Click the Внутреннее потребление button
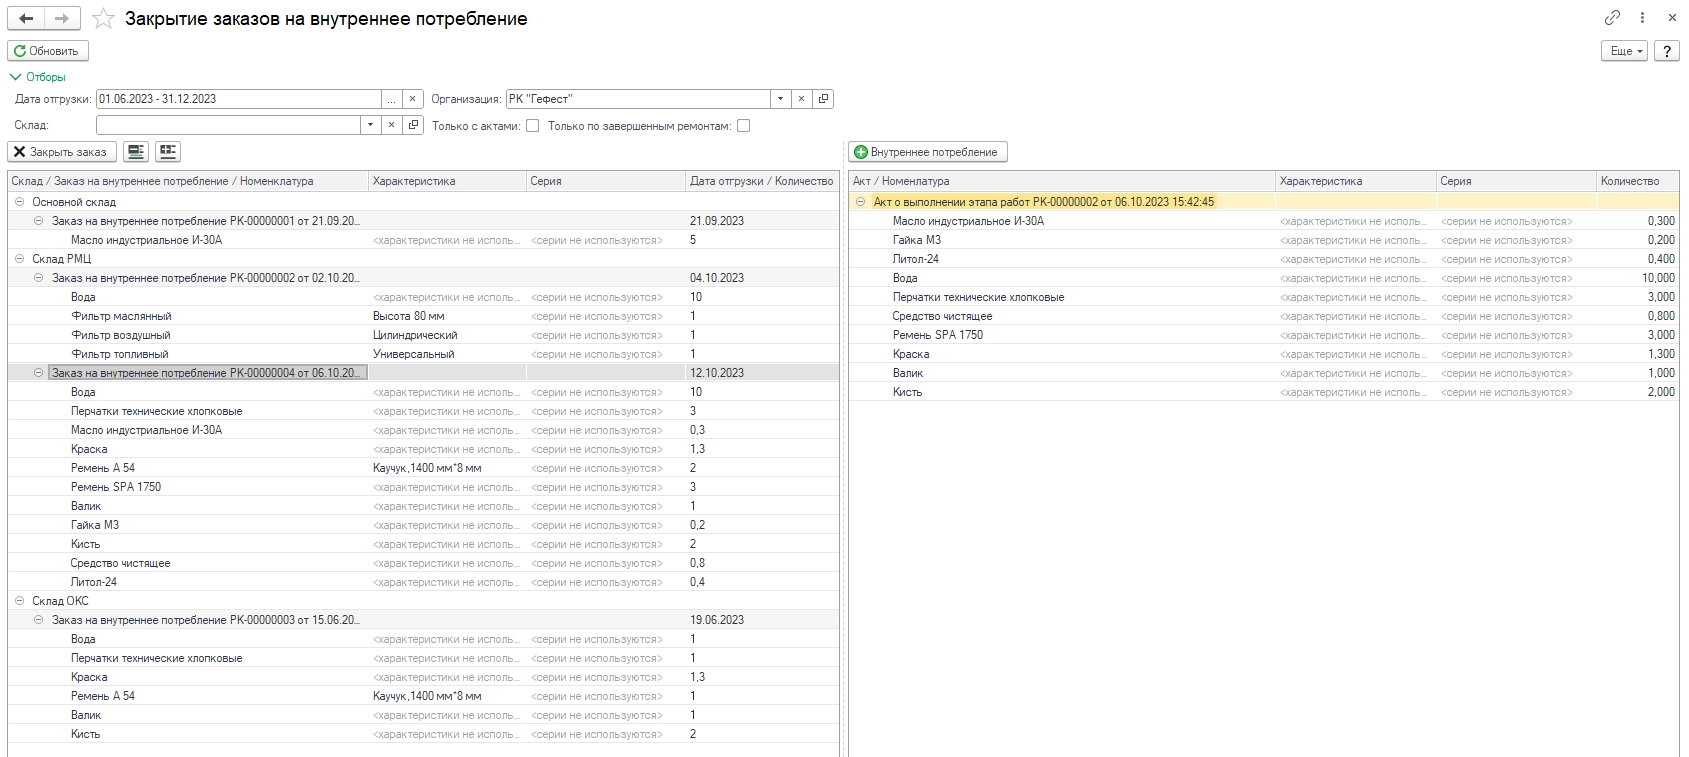Image resolution: width=1689 pixels, height=757 pixels. coord(927,152)
